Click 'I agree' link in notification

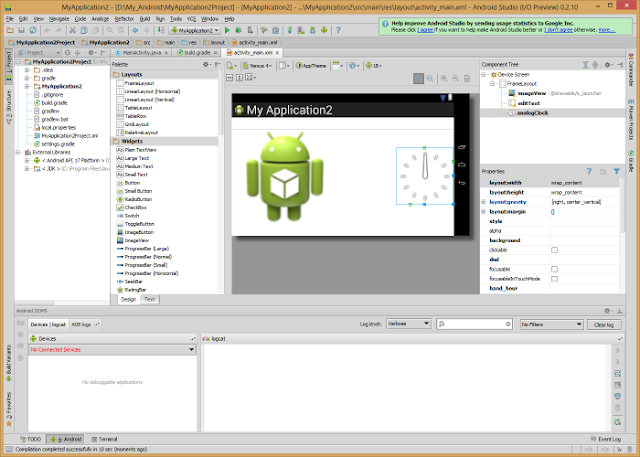click(425, 30)
